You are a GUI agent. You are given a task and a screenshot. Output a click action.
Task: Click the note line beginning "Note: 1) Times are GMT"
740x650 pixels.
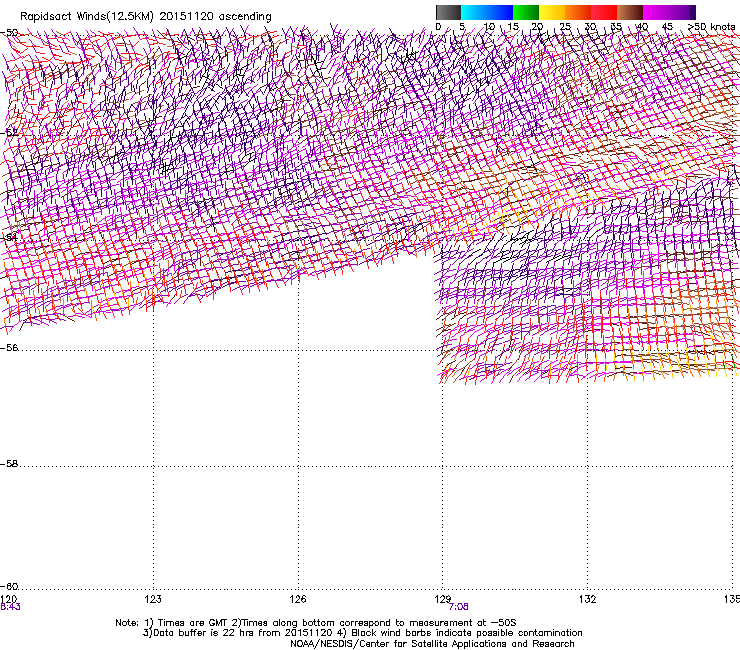coord(316,623)
